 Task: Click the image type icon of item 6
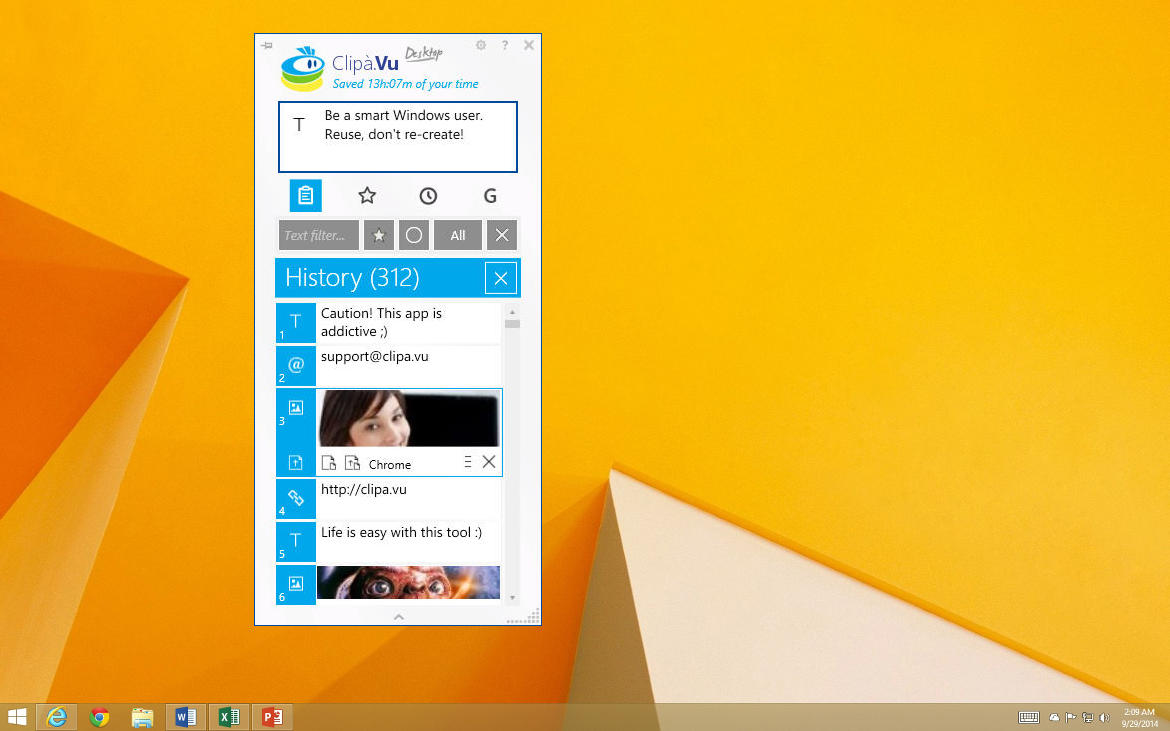[x=296, y=585]
